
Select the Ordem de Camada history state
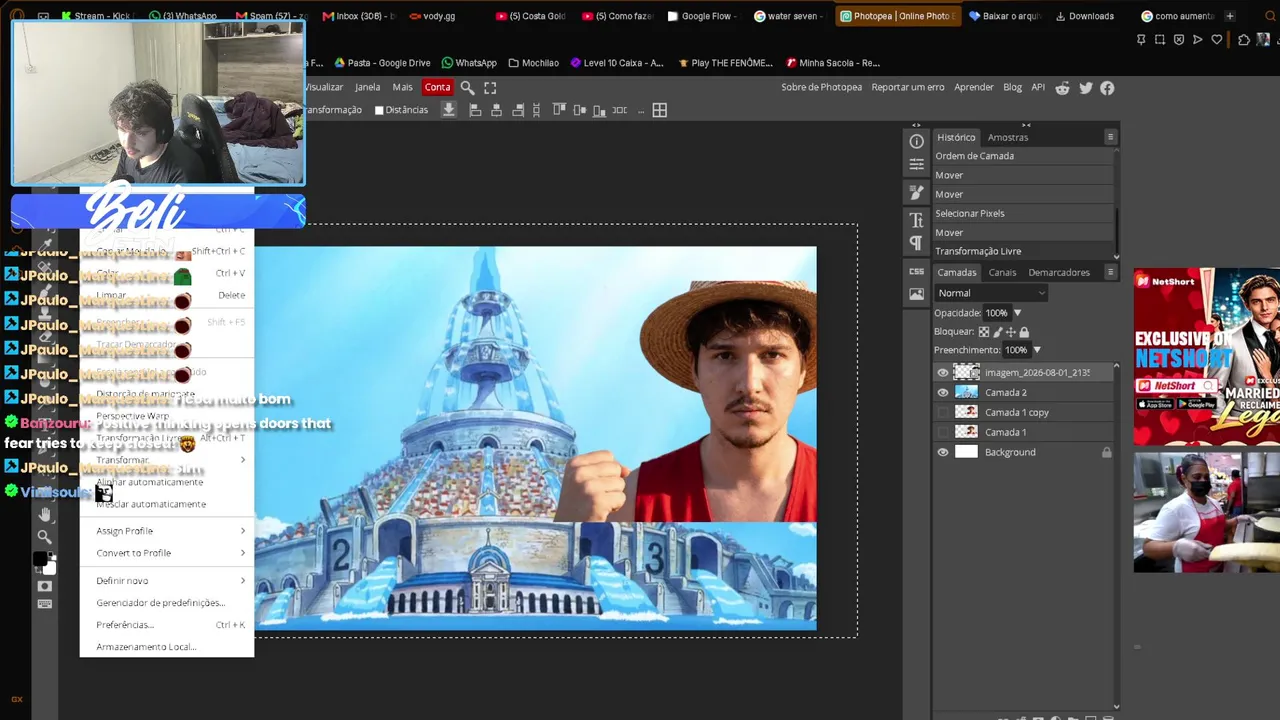tap(1023, 156)
